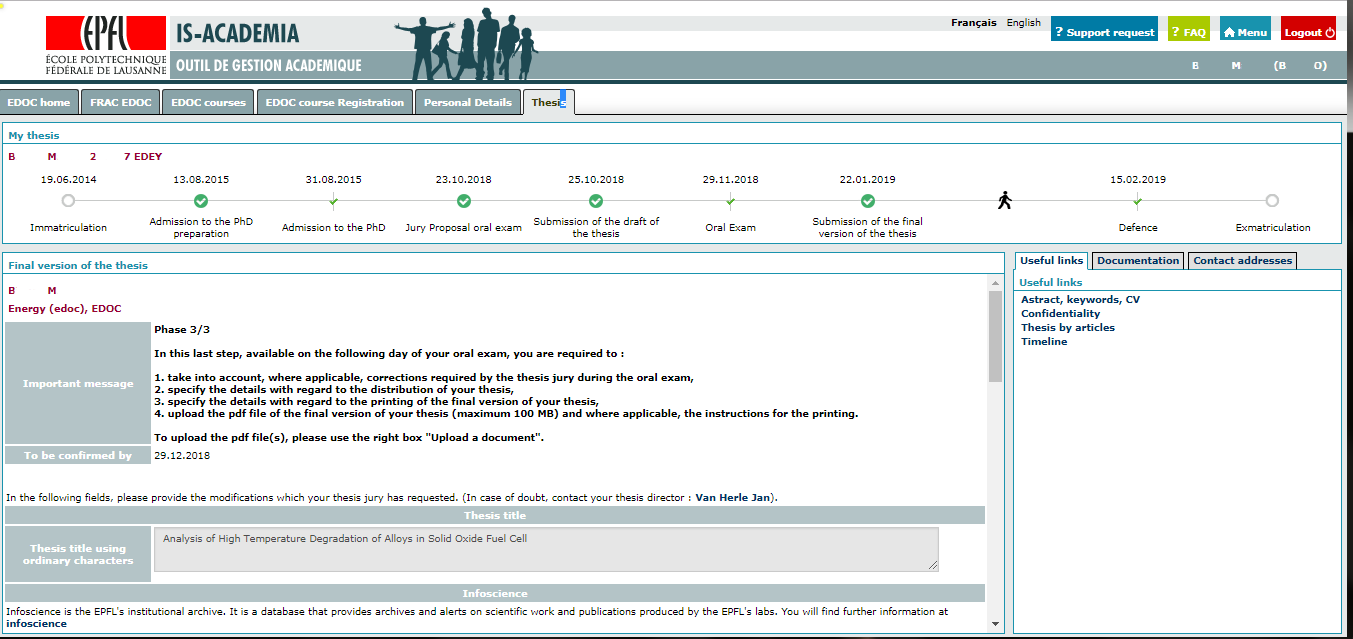Viewport: 1353px width, 639px height.
Task: Click the date 22.01.2019
Action: tap(868, 180)
